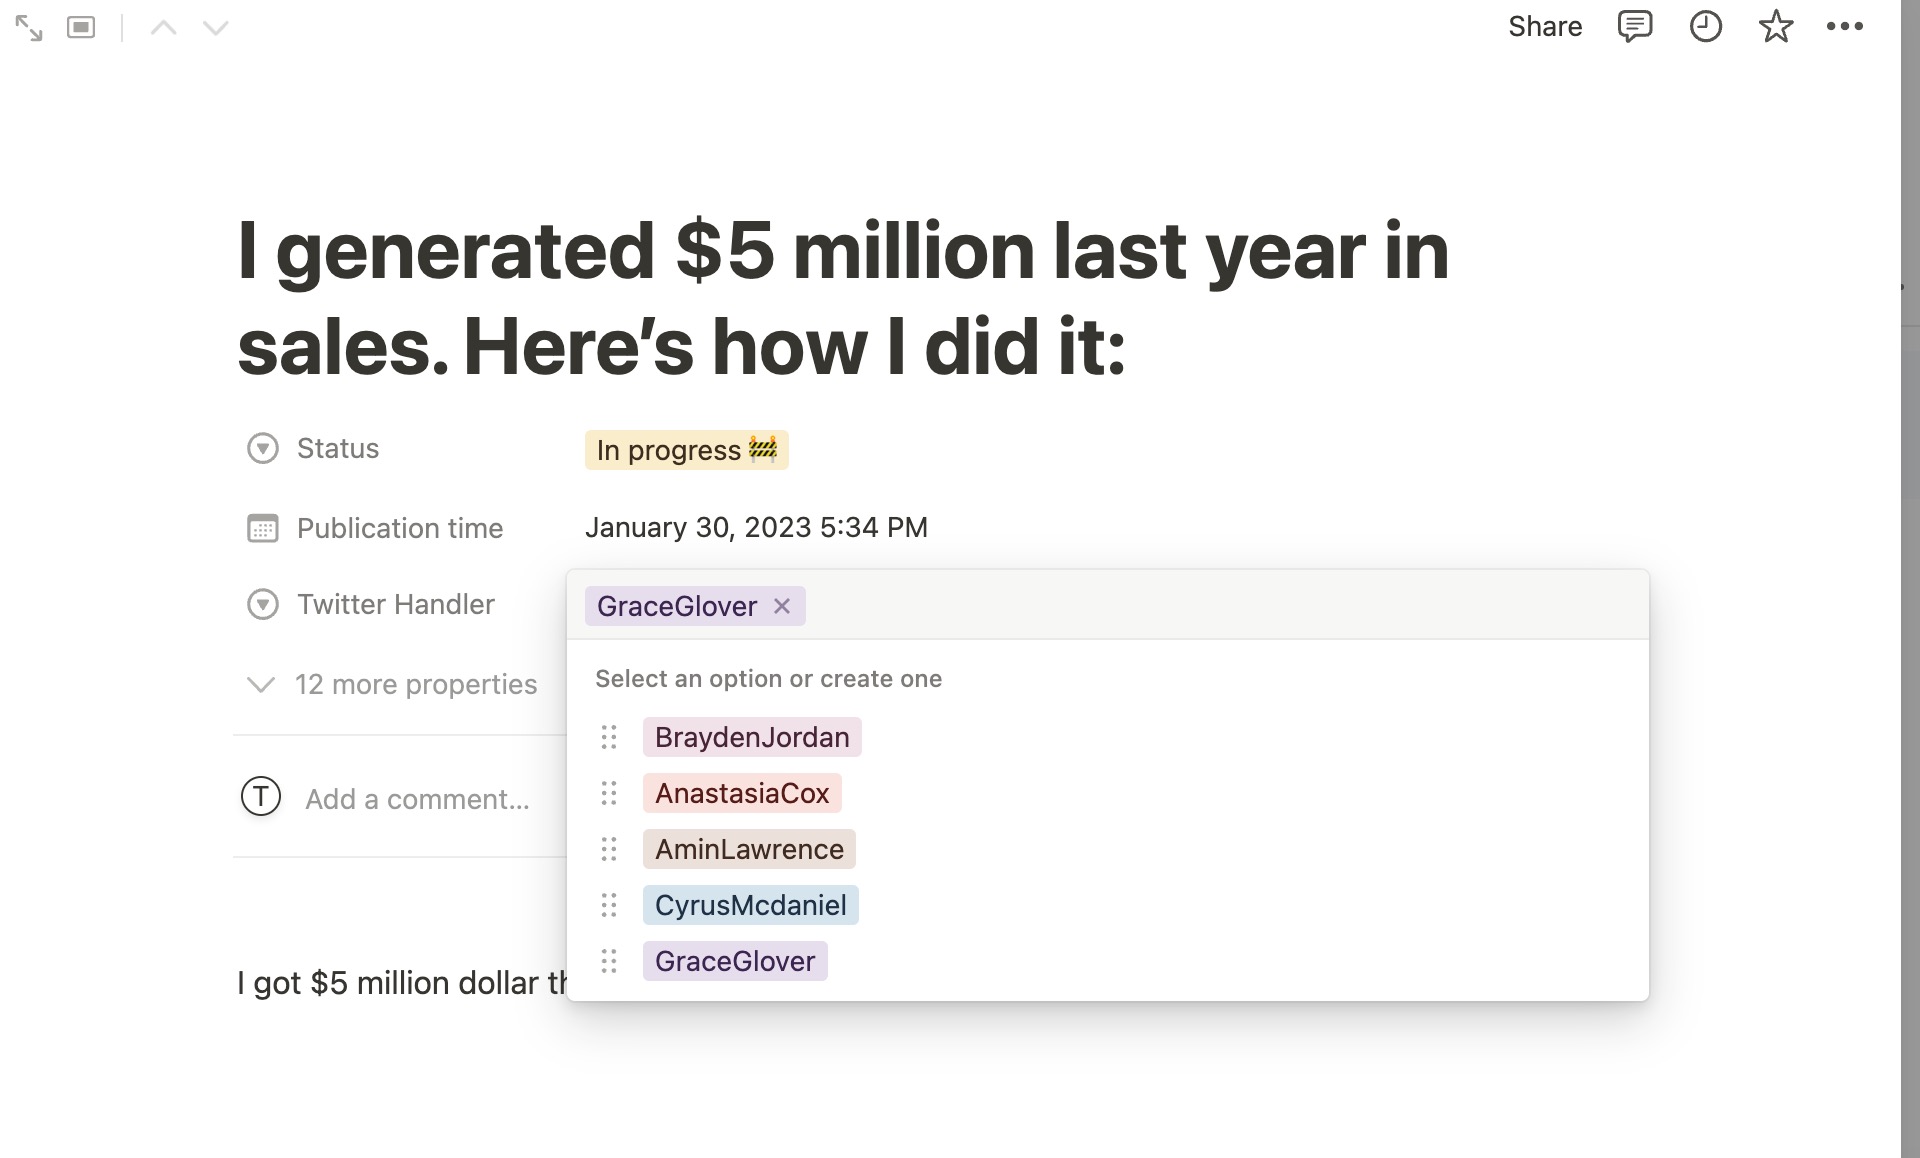View page history clock icon

click(1705, 27)
